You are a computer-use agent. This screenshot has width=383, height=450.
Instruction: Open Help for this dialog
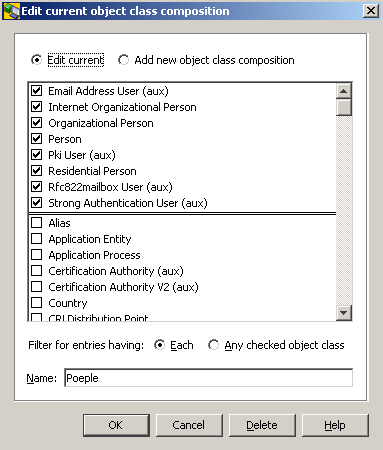pyautogui.click(x=335, y=425)
